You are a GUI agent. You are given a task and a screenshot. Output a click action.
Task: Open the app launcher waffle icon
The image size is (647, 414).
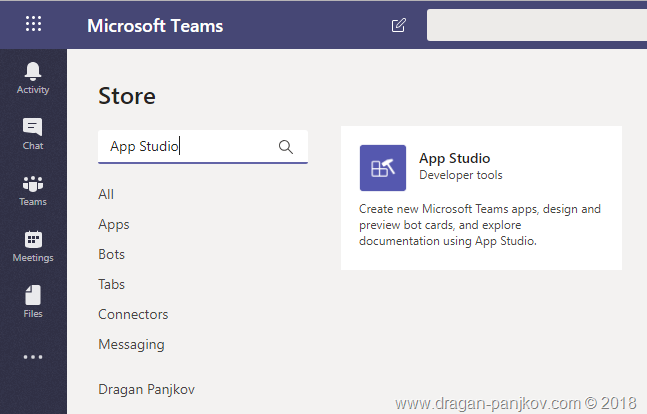[33, 25]
